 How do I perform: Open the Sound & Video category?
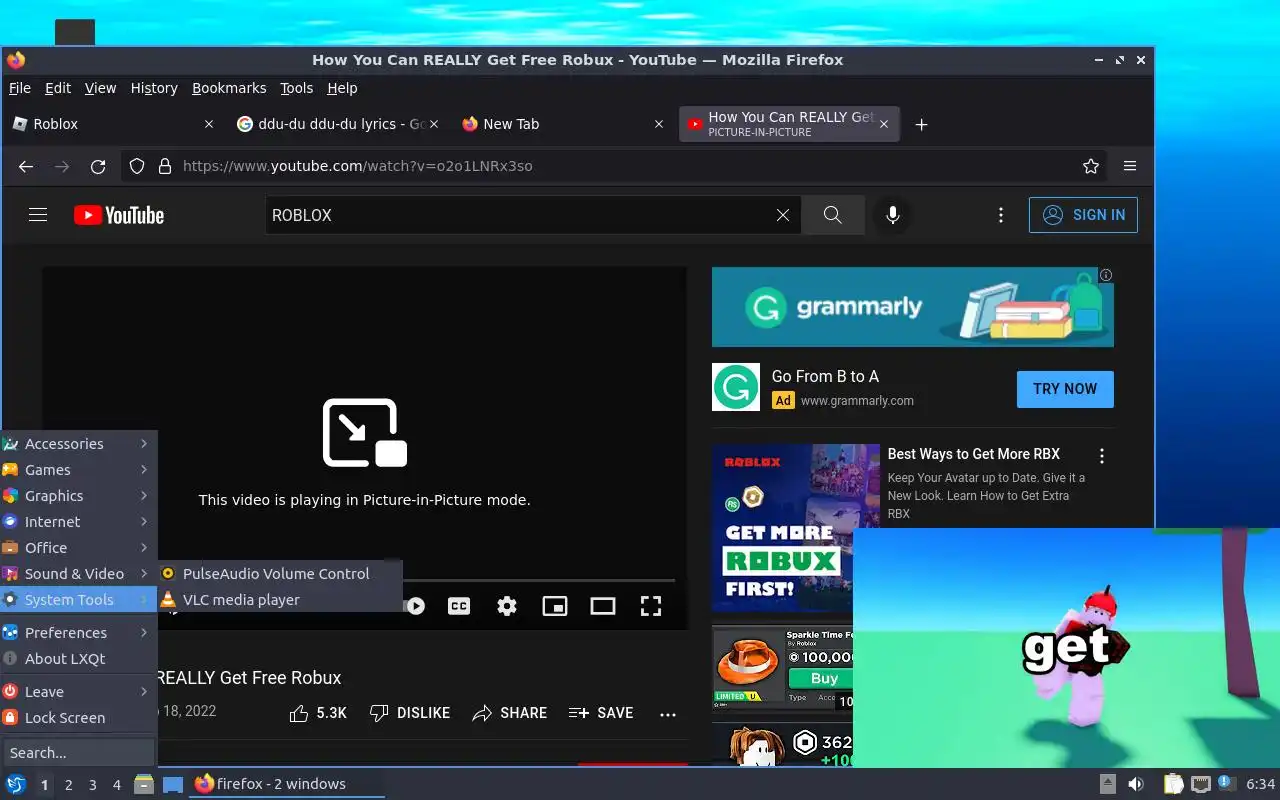[78, 574]
